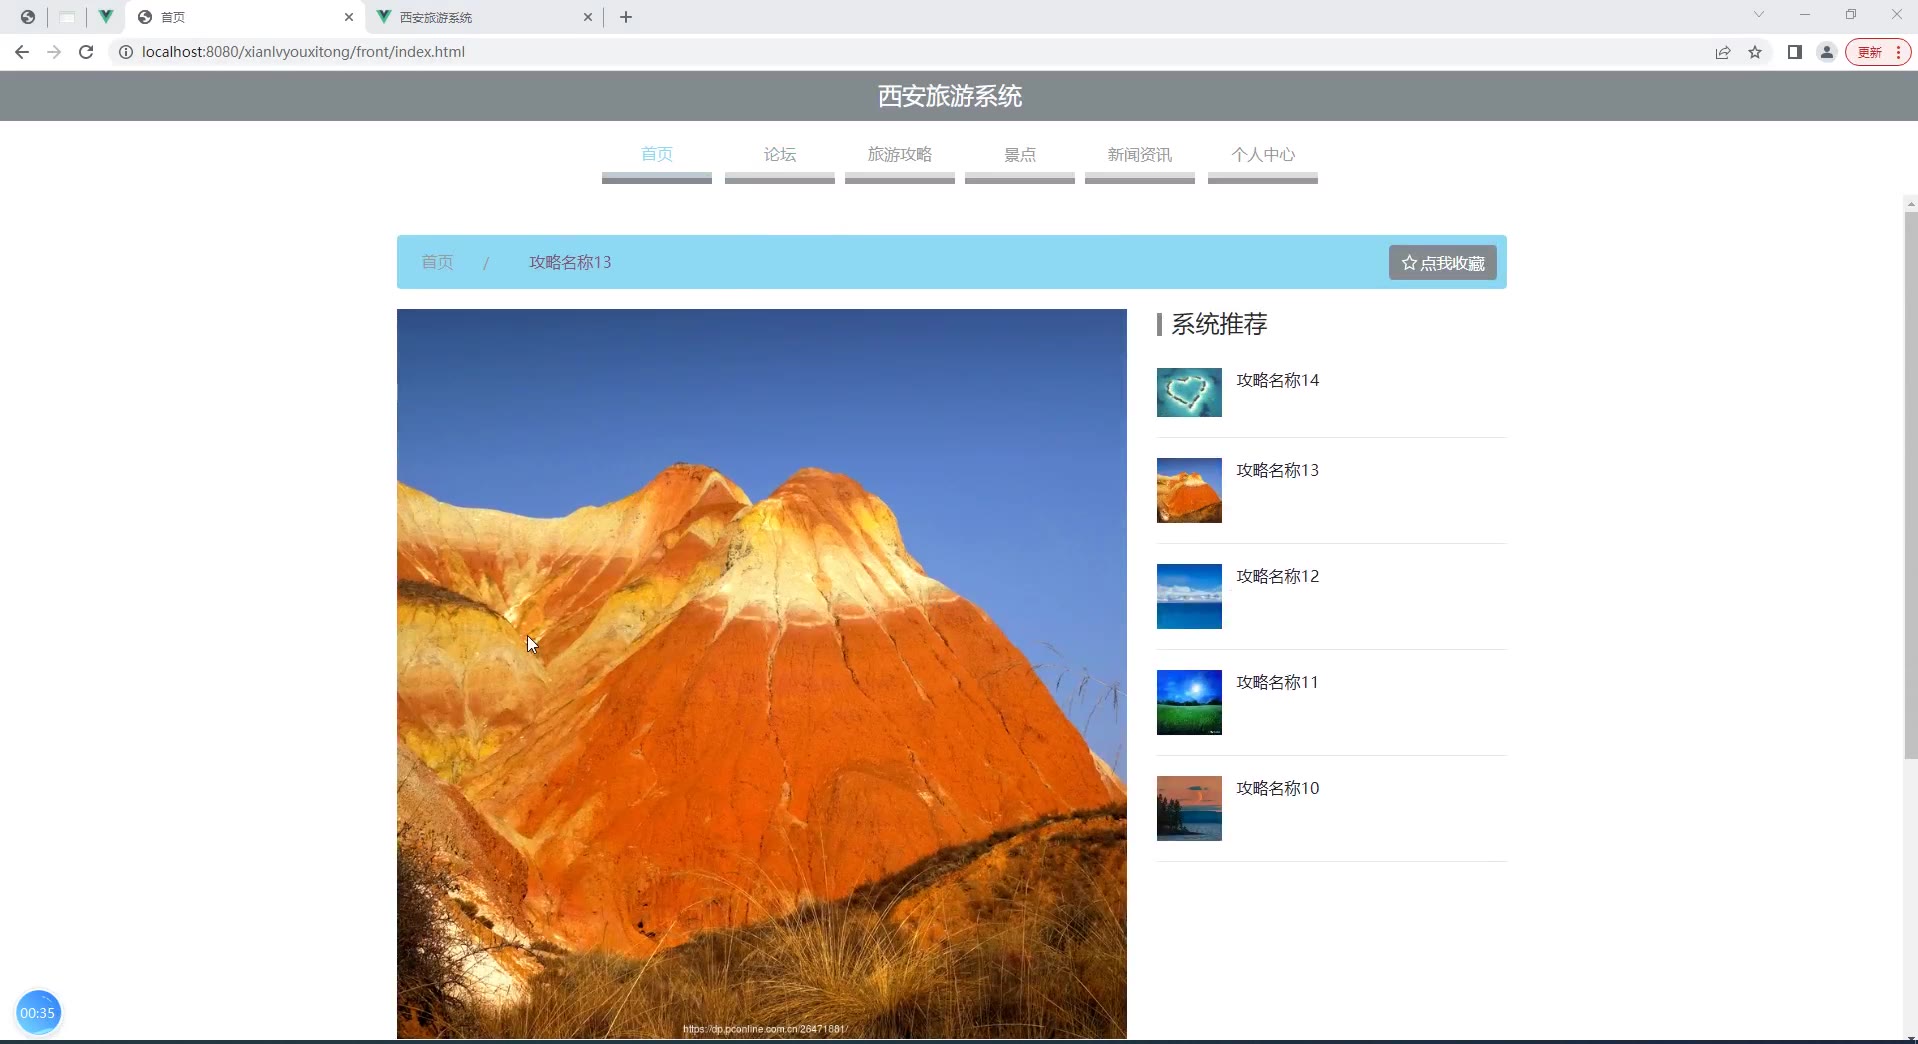Open the 攻略名称13 recommendation link
The image size is (1918, 1044).
(x=1278, y=470)
